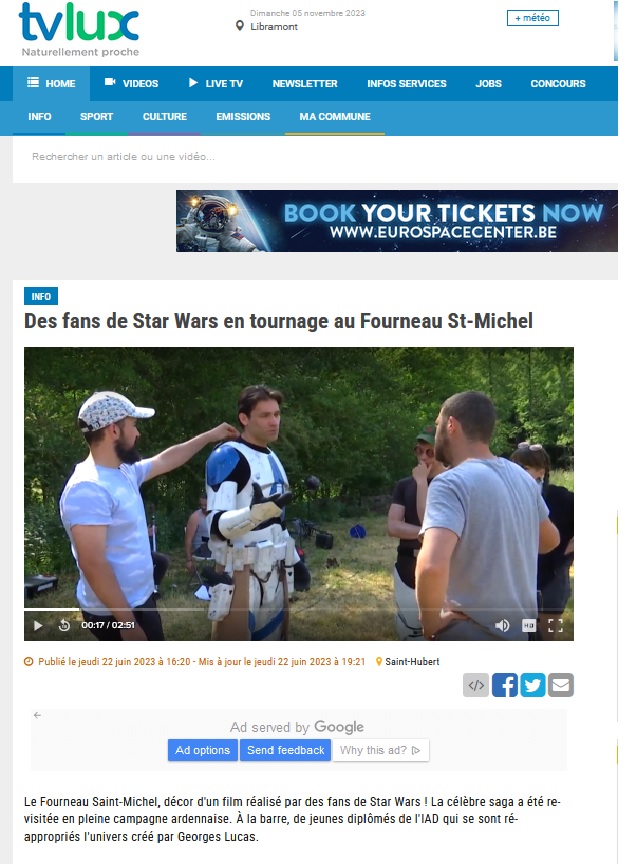Click the Send feedback button
The image size is (636, 864).
pos(285,750)
